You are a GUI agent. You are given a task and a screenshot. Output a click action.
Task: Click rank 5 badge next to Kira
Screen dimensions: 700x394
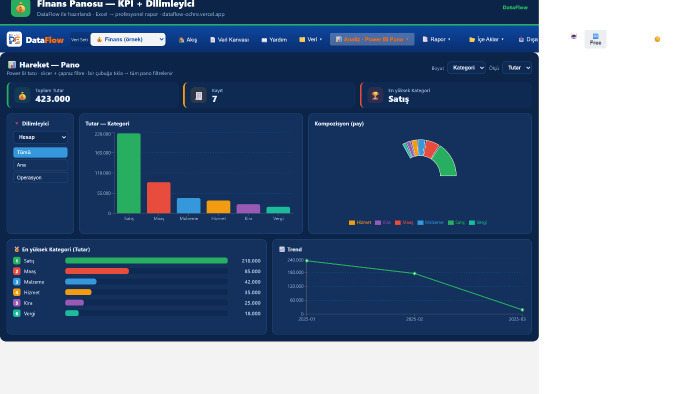(17, 303)
